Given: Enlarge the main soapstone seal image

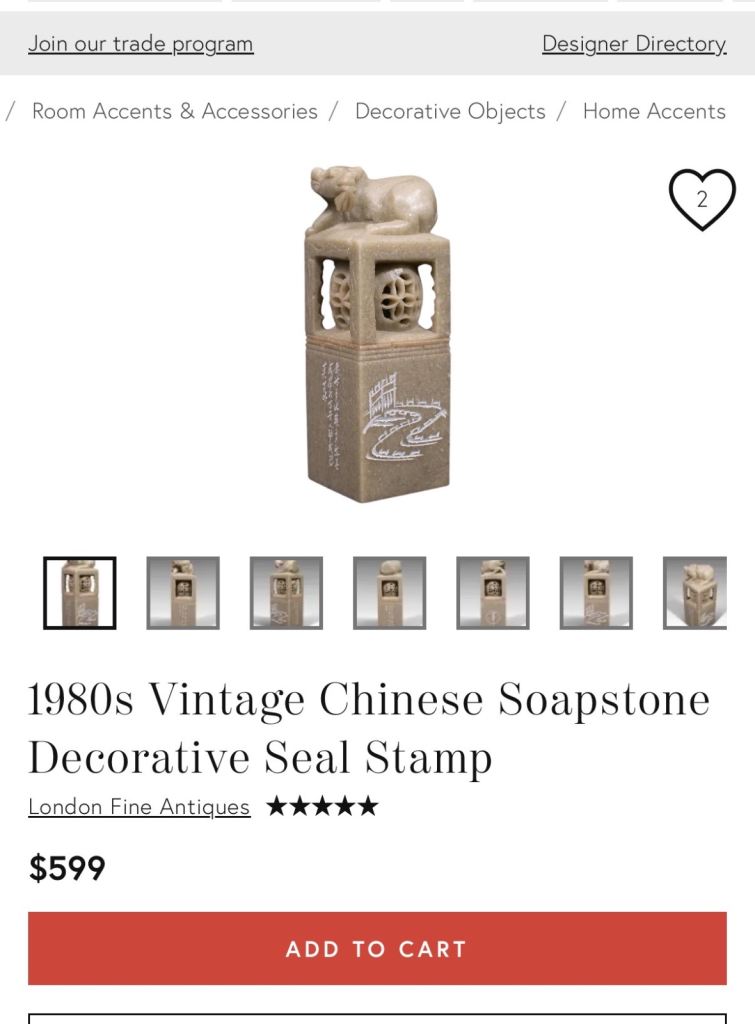Looking at the screenshot, I should tap(378, 334).
